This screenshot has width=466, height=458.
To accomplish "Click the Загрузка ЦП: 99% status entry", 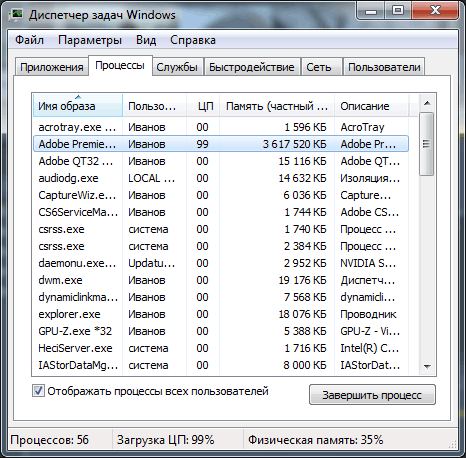I will [165, 440].
